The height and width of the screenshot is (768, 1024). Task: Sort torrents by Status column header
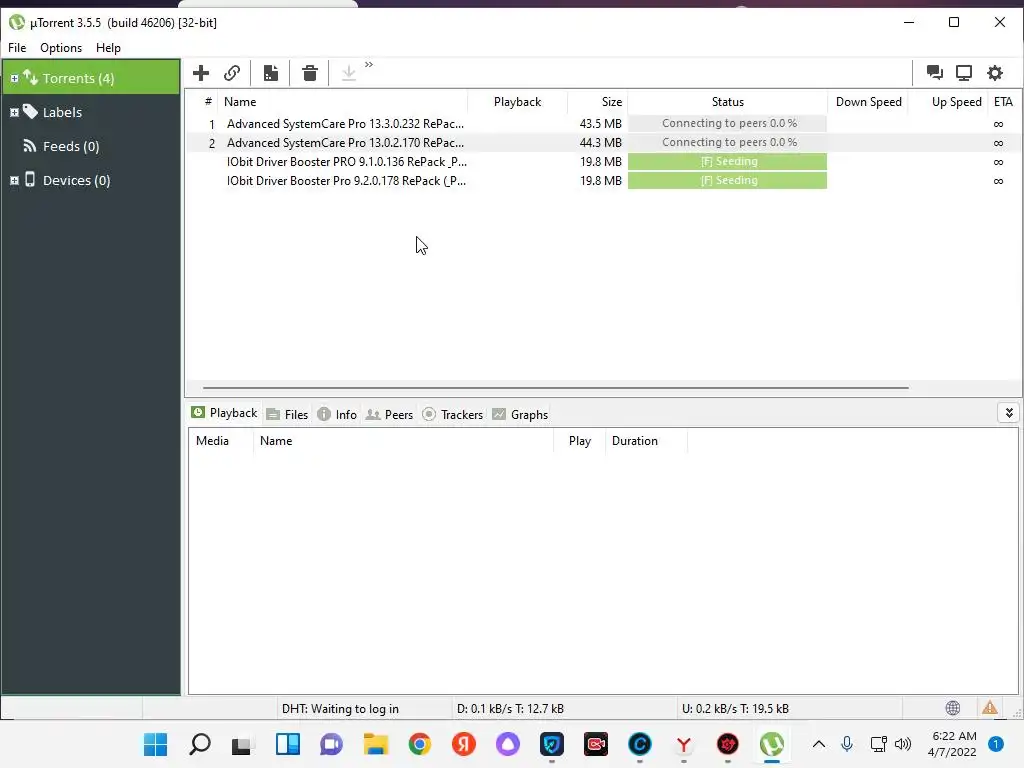pyautogui.click(x=728, y=102)
